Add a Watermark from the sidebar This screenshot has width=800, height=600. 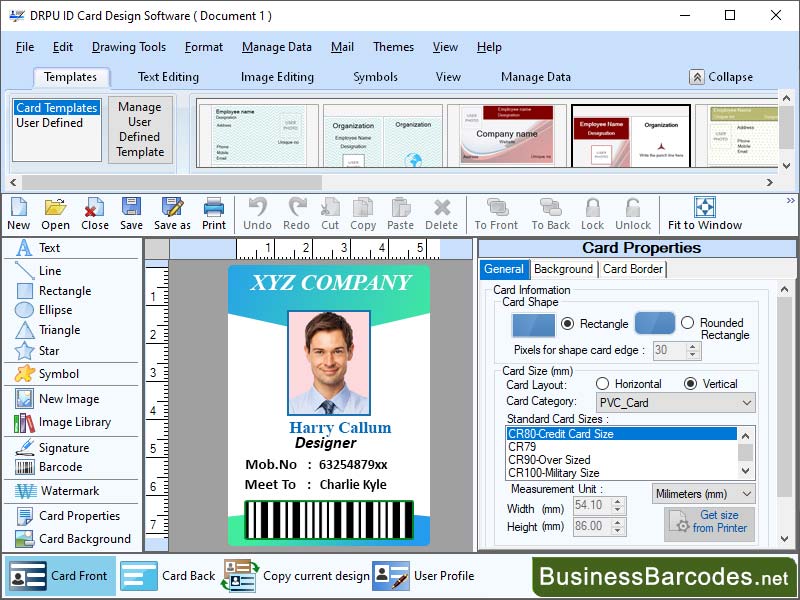69,491
